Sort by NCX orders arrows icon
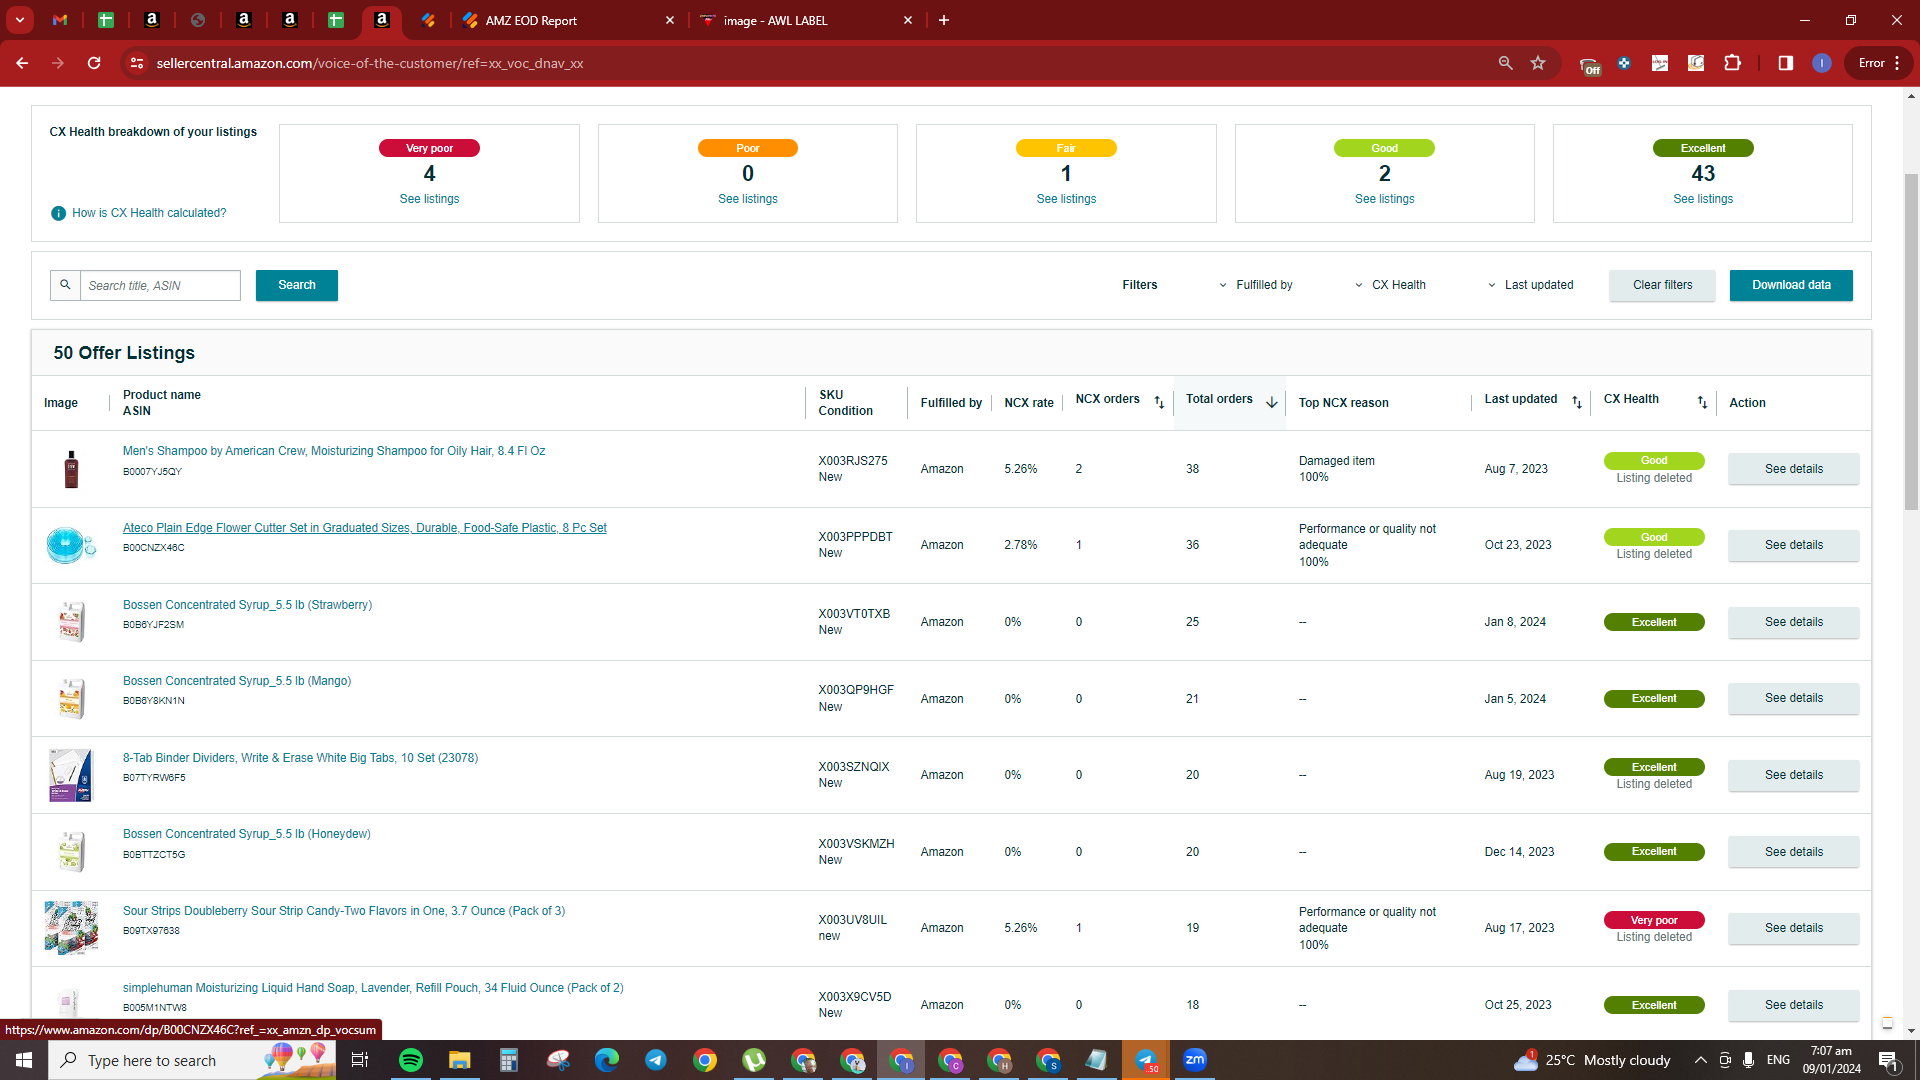 1159,402
